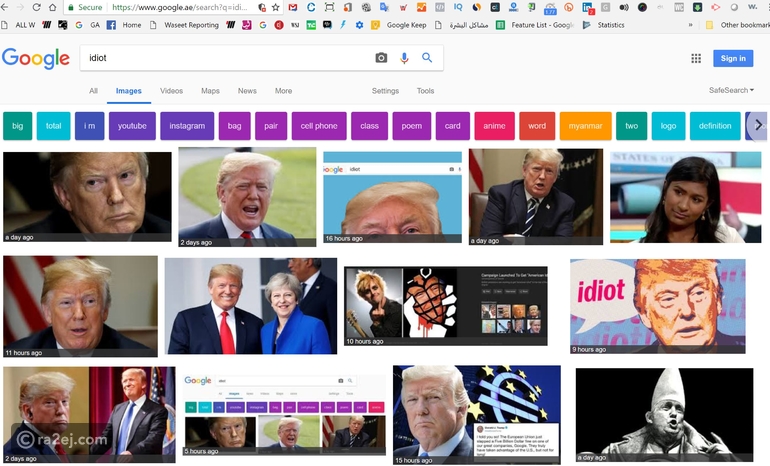Select the orange 'myanmar' suggestion chip
770x466 pixels.
pyautogui.click(x=585, y=126)
